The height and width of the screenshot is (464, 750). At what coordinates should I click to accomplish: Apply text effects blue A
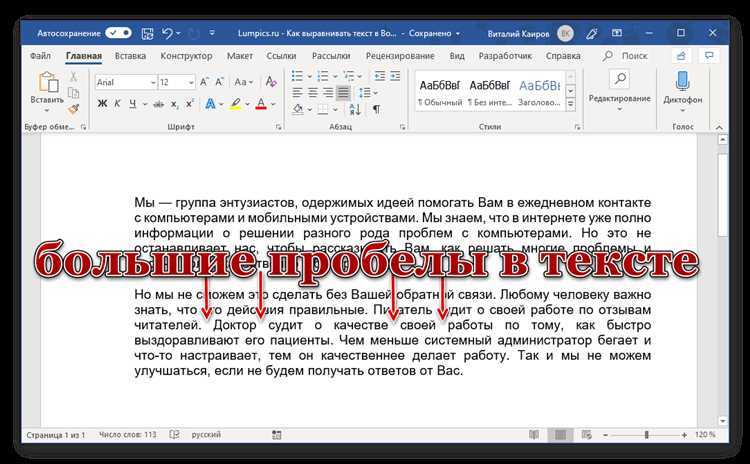point(210,103)
